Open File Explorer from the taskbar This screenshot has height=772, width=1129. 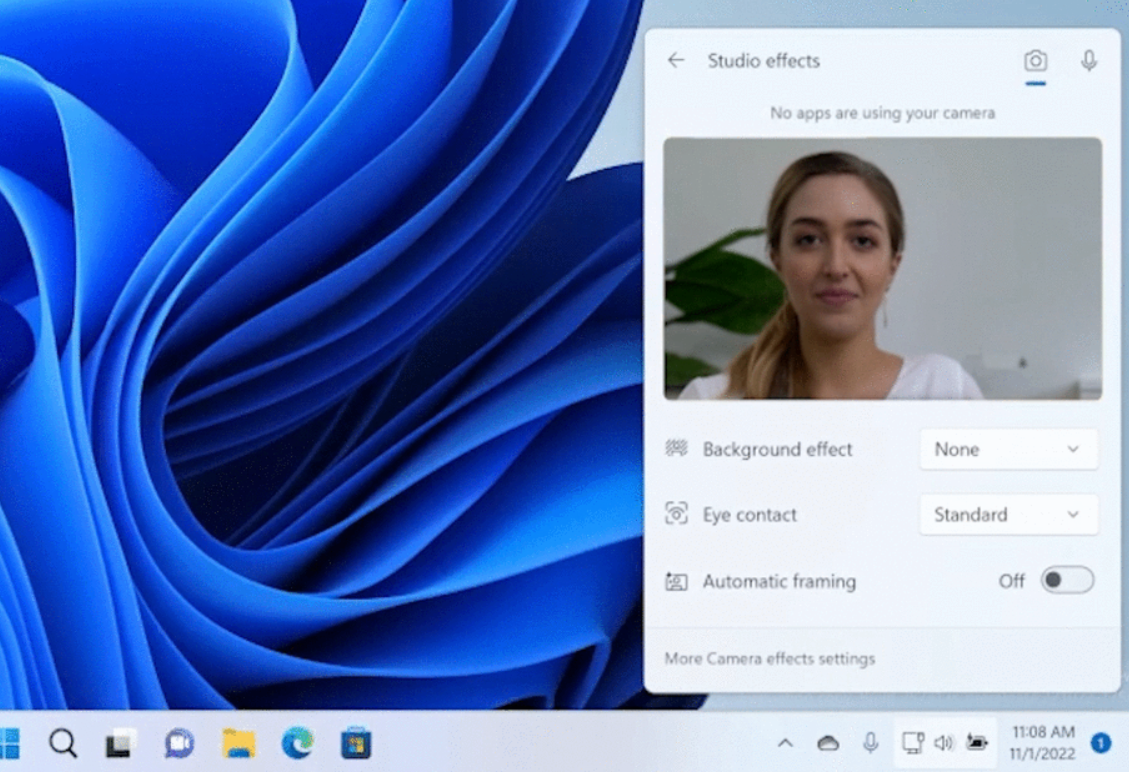[238, 743]
